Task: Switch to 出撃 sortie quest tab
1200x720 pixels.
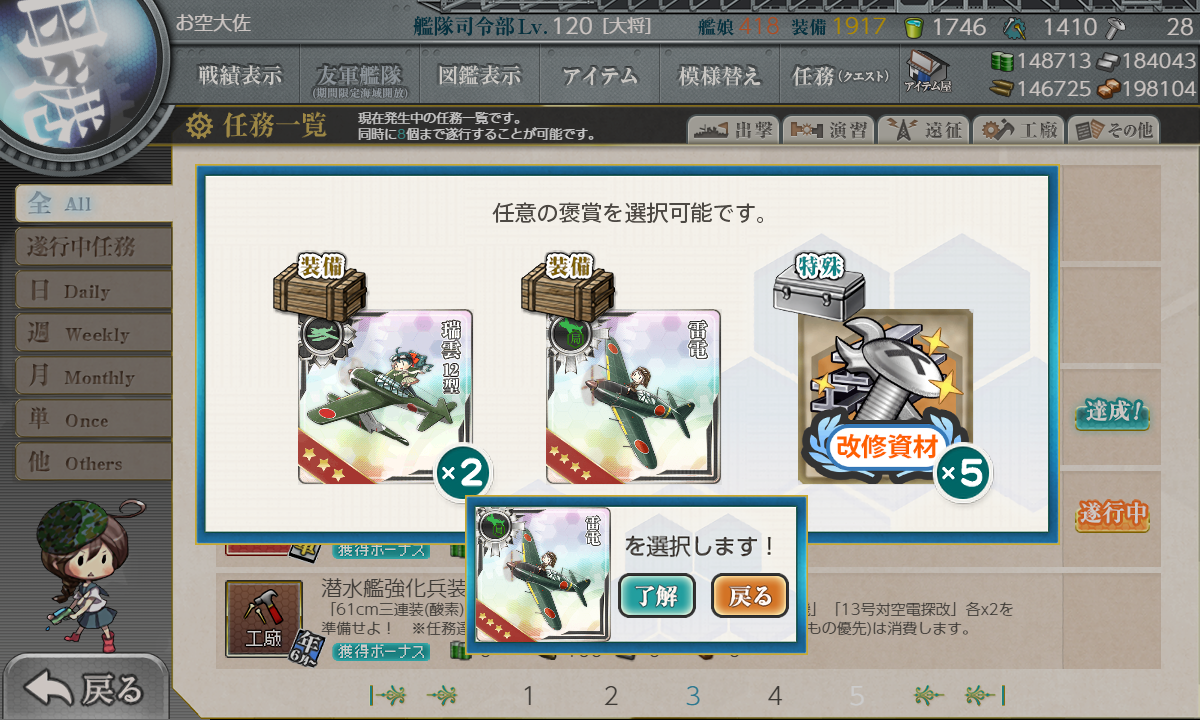Action: [x=732, y=130]
